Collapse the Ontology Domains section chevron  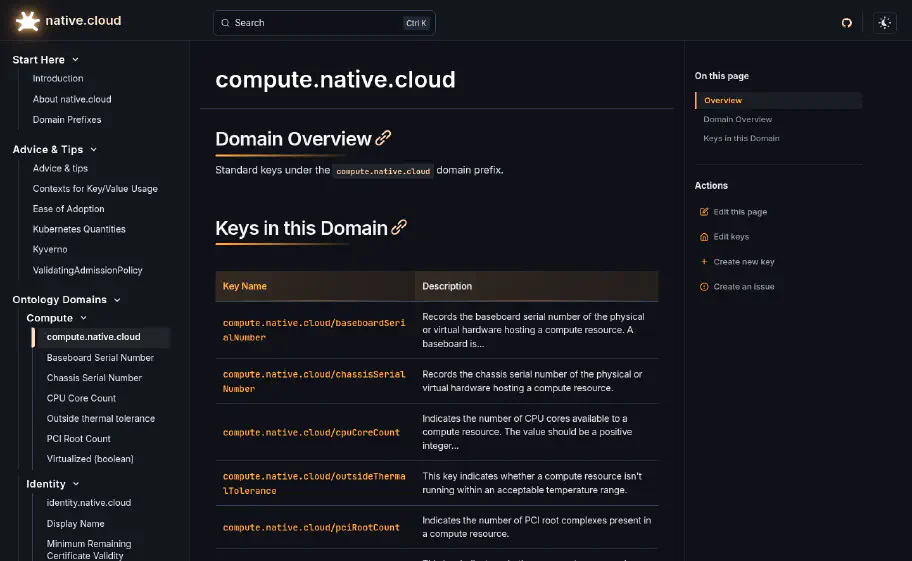(x=117, y=300)
